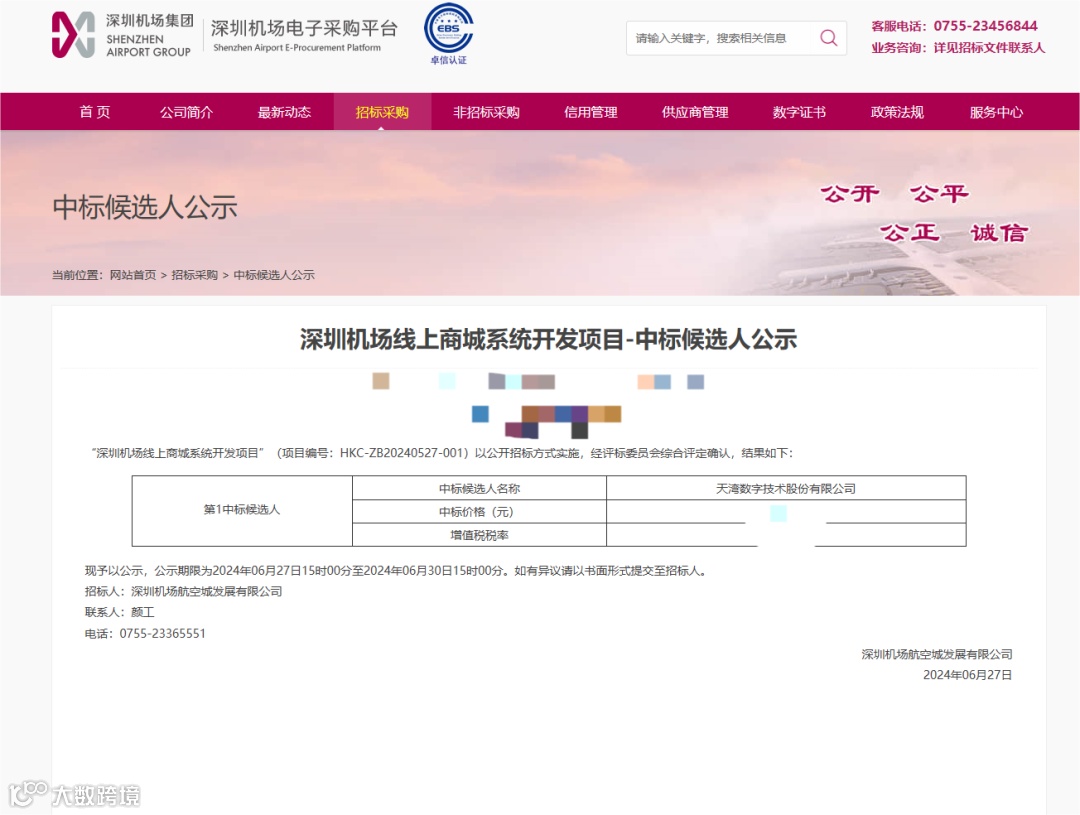Open the 首页 menu item
1080x815 pixels.
tap(95, 112)
